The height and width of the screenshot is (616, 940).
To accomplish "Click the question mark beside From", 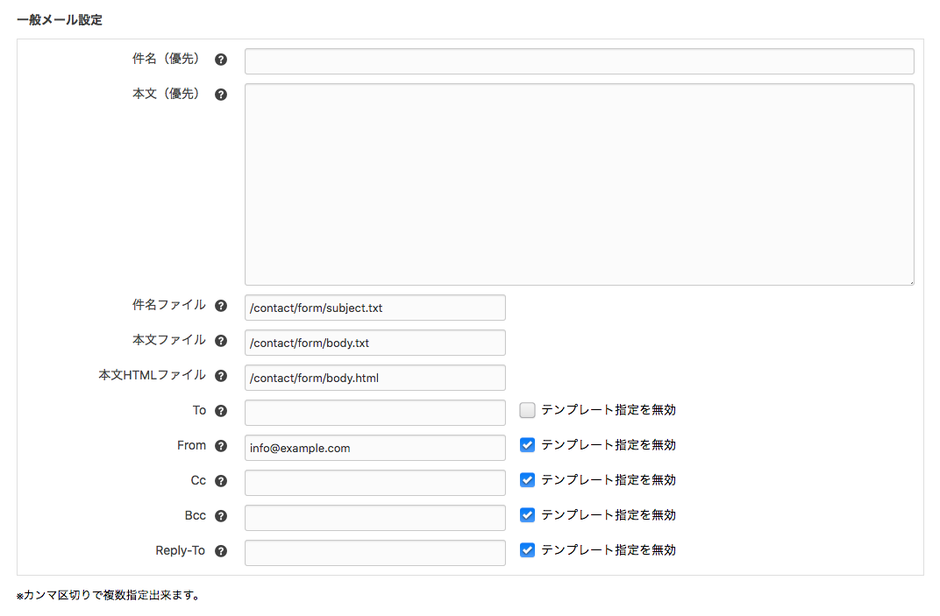I will point(221,446).
